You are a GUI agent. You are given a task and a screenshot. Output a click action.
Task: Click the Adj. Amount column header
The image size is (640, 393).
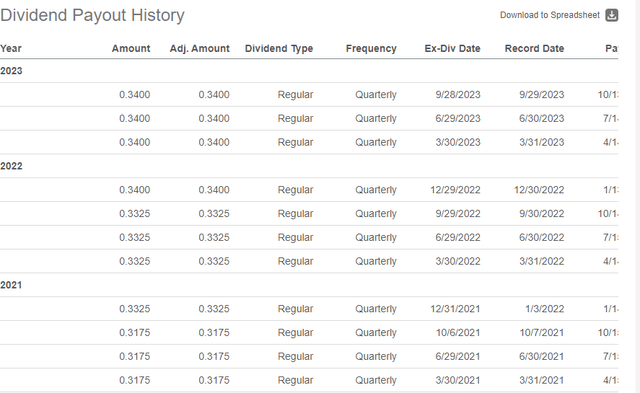200,49
